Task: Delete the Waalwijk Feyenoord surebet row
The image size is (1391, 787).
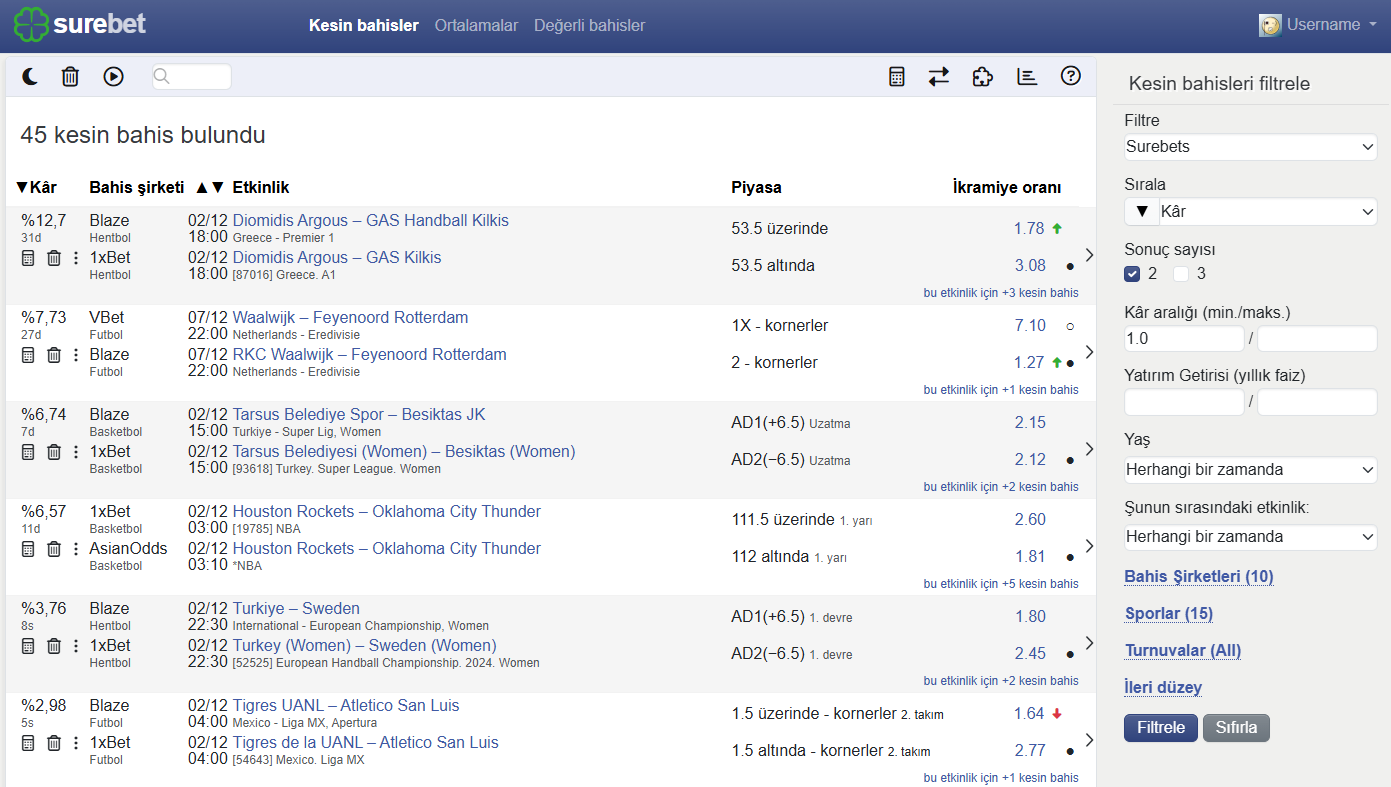Action: [54, 355]
